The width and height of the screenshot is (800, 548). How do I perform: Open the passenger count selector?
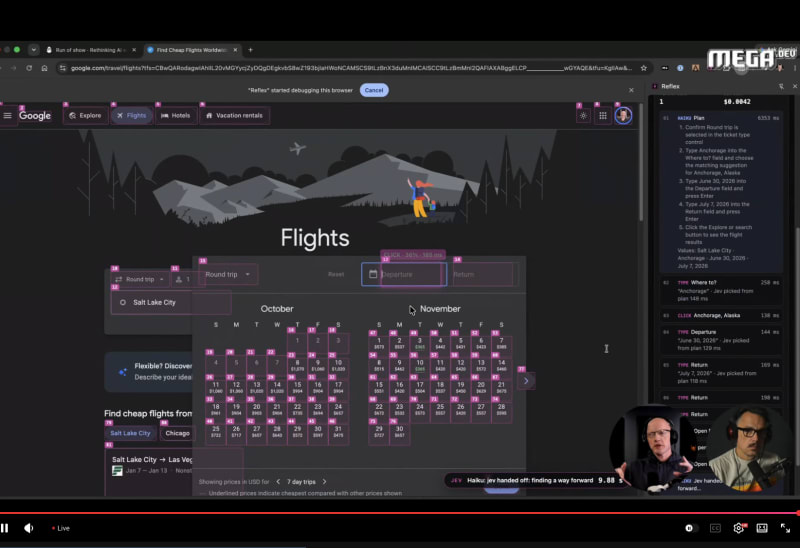(x=183, y=280)
